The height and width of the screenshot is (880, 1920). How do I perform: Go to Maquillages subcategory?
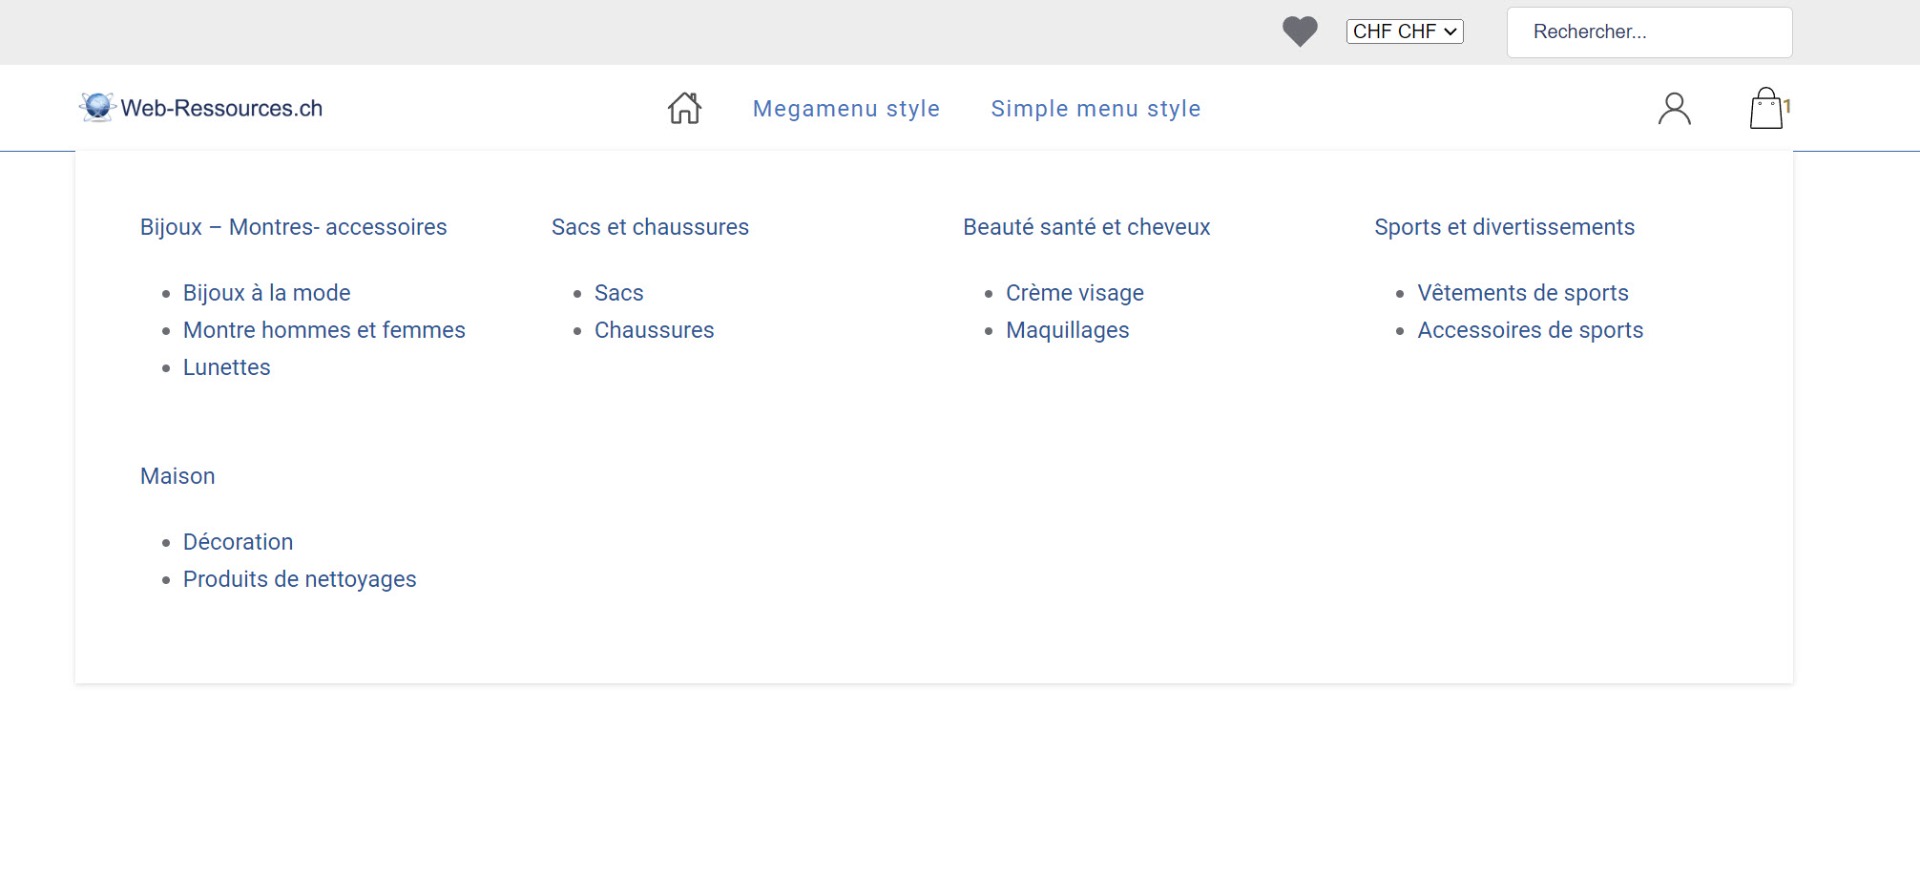coord(1067,330)
